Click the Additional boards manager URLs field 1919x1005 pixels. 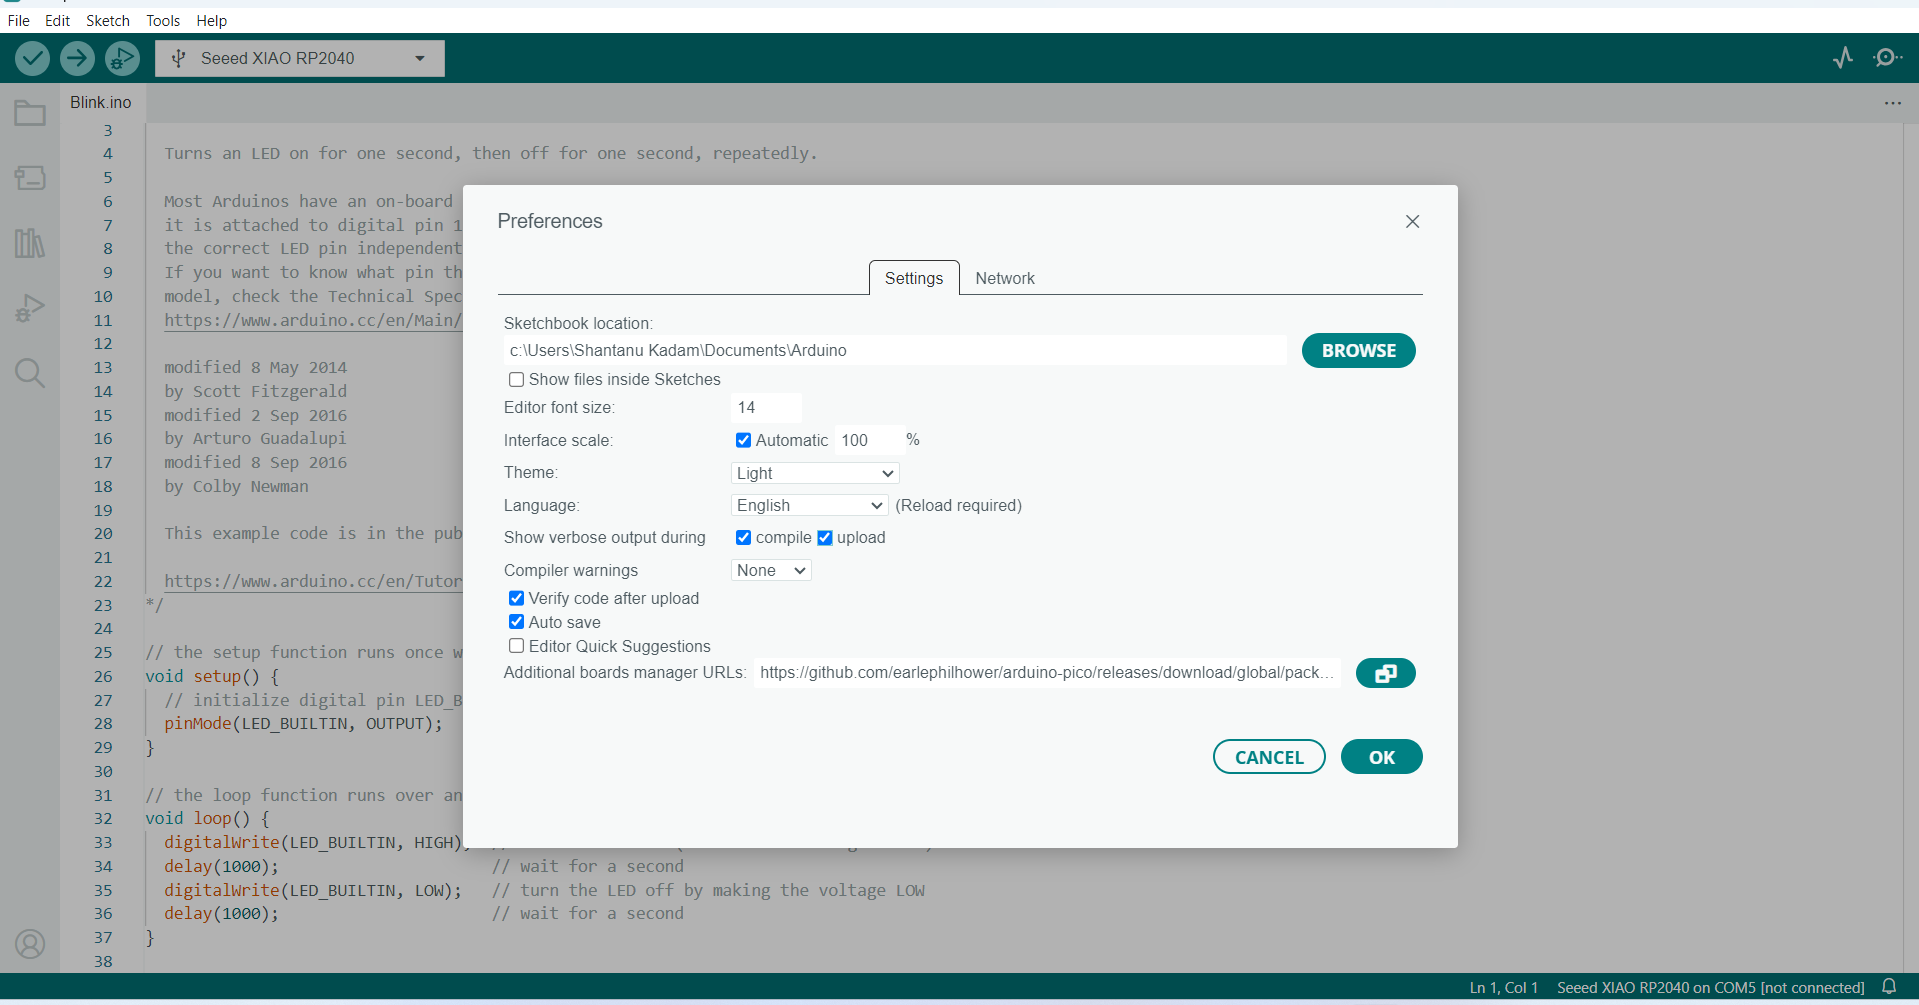coord(1046,673)
